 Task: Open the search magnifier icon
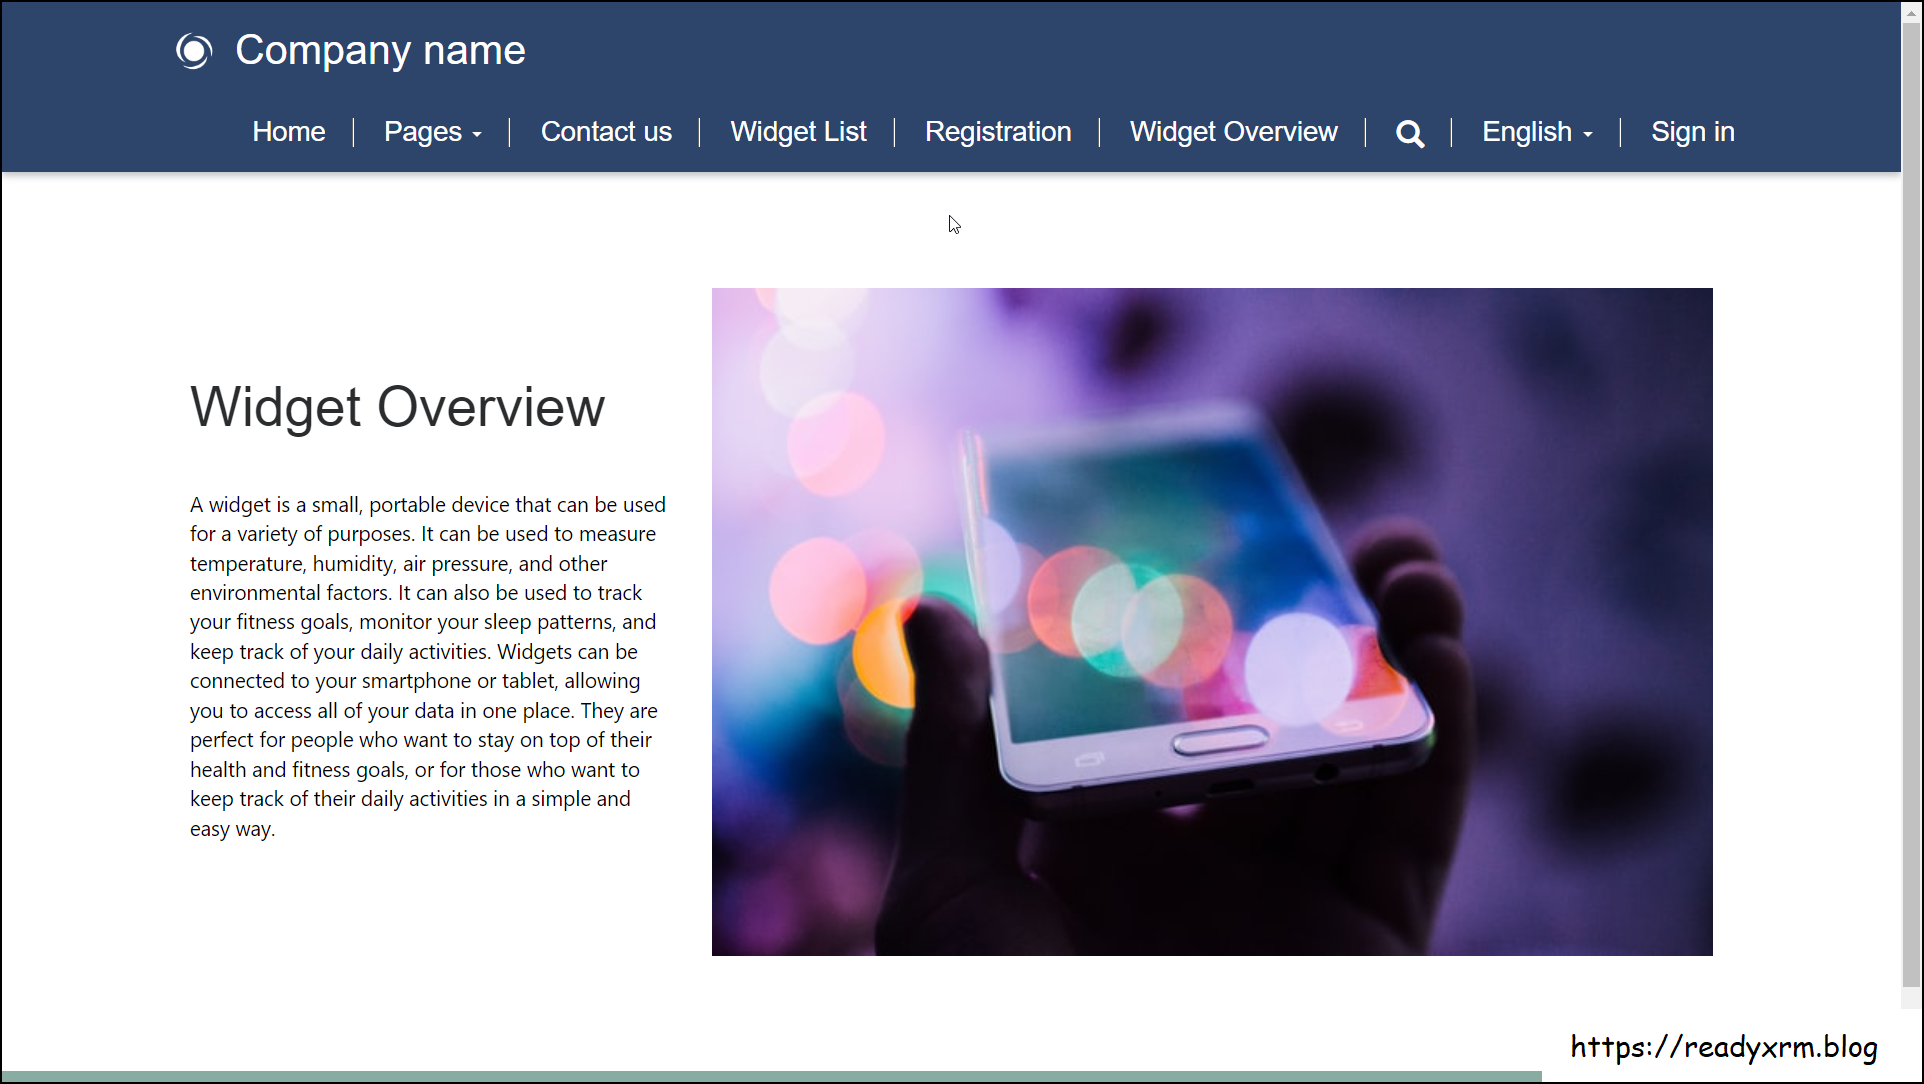click(1410, 133)
